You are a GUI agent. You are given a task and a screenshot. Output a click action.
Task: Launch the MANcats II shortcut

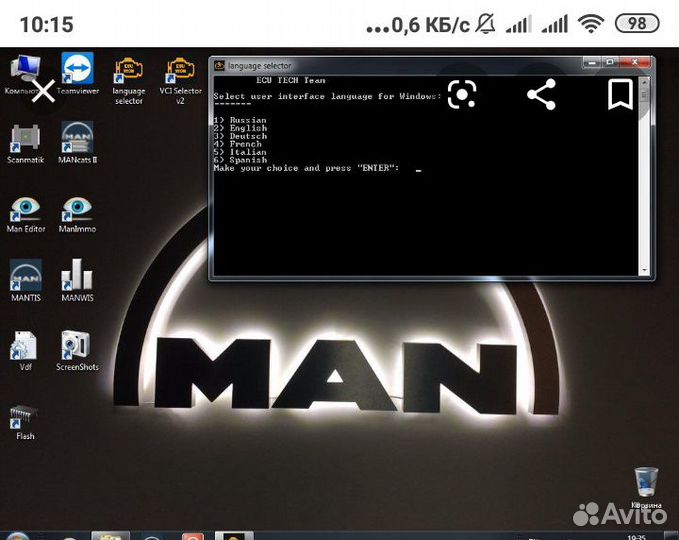tap(77, 142)
